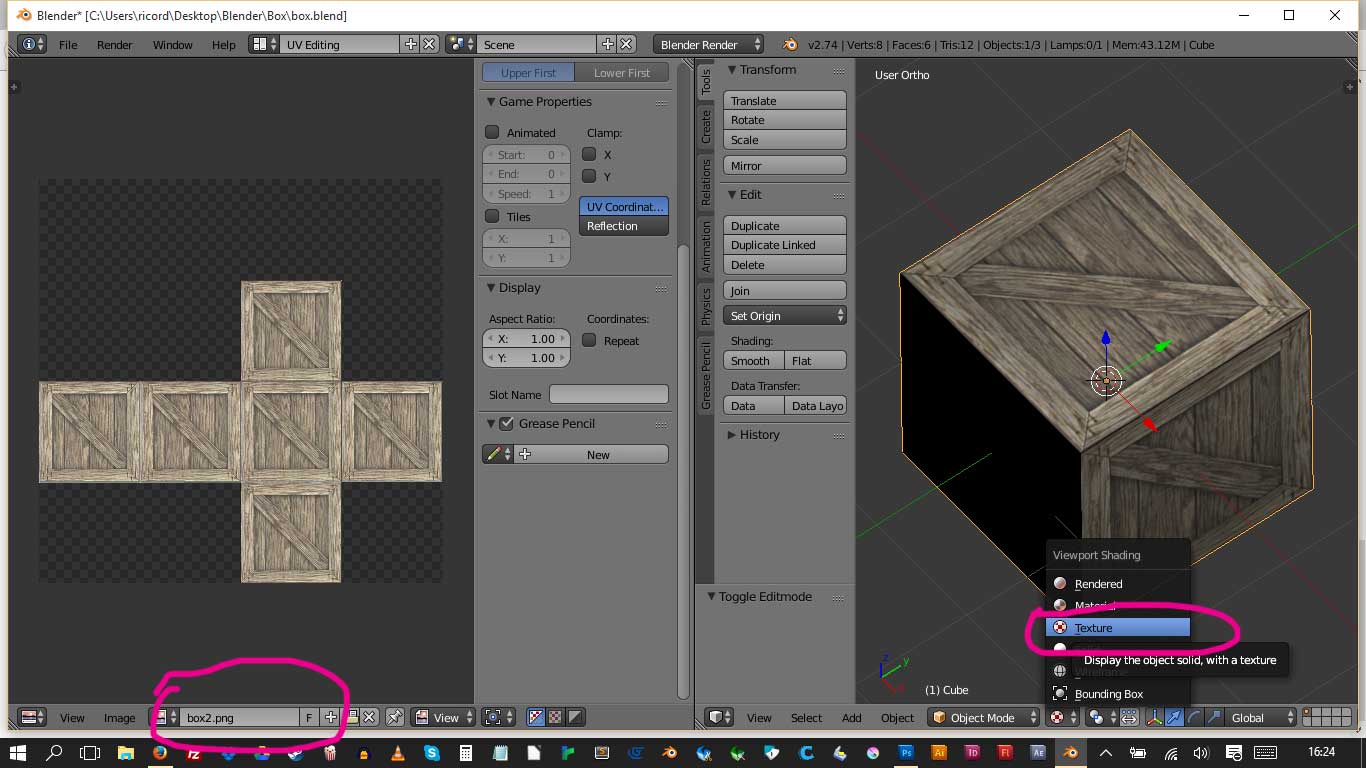1366x768 pixels.
Task: Add a new screen layout
Action: [x=410, y=44]
